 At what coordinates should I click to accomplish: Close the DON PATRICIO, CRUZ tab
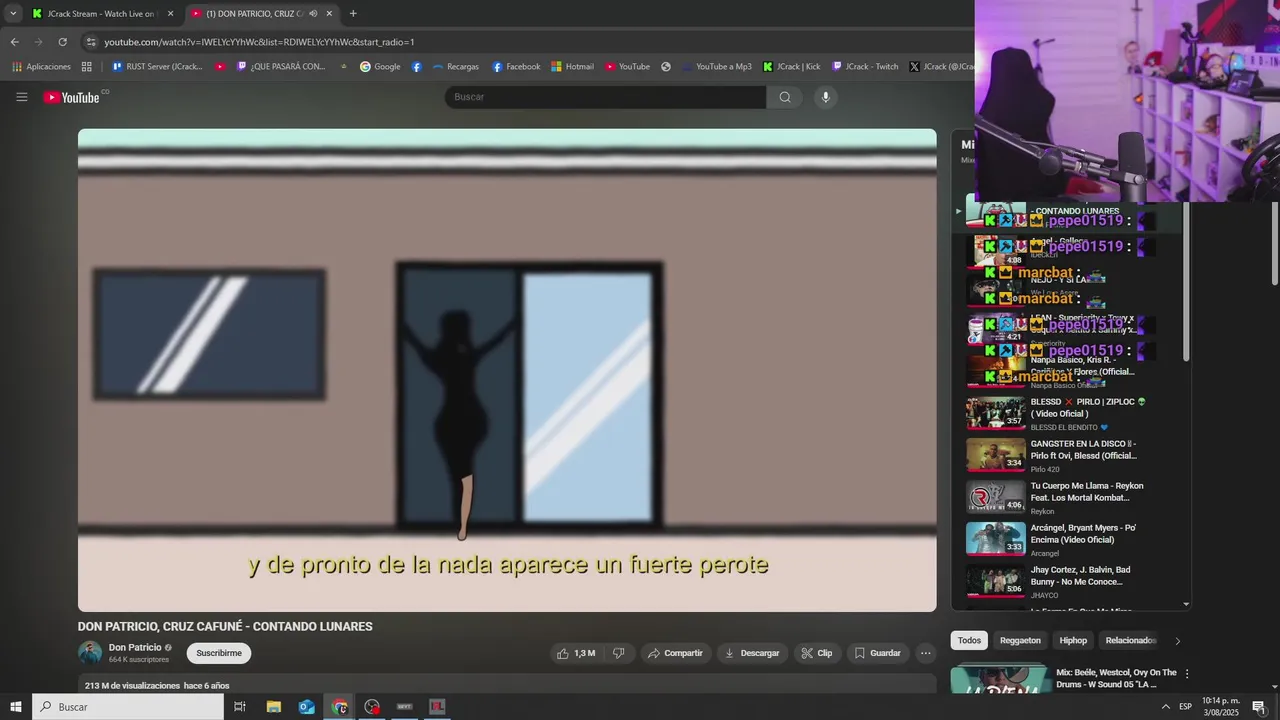[x=329, y=13]
